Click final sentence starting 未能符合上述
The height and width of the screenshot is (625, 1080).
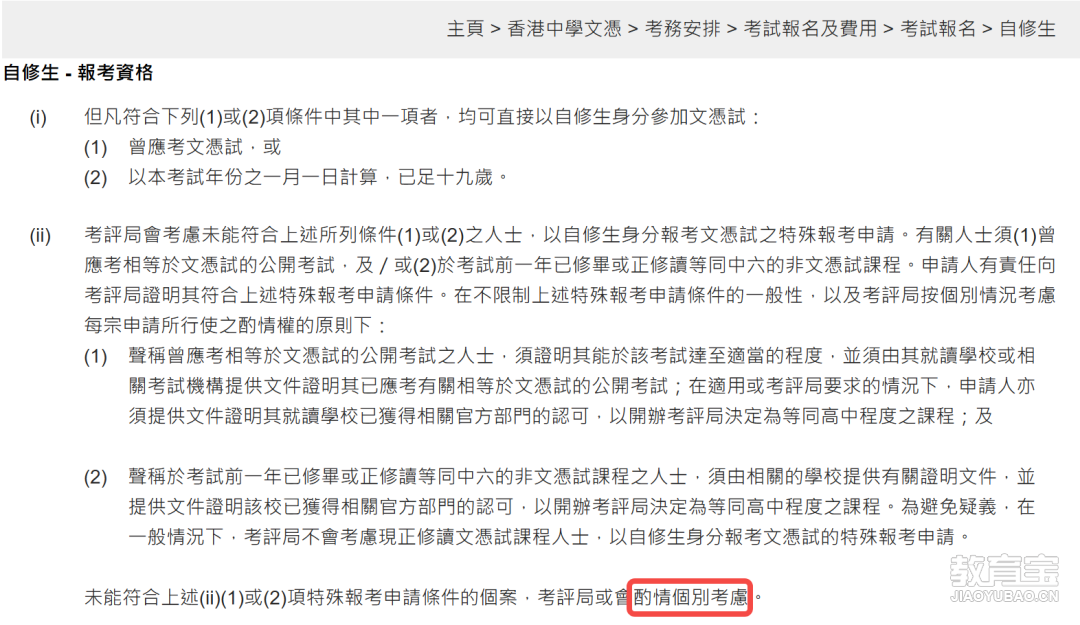coord(423,597)
